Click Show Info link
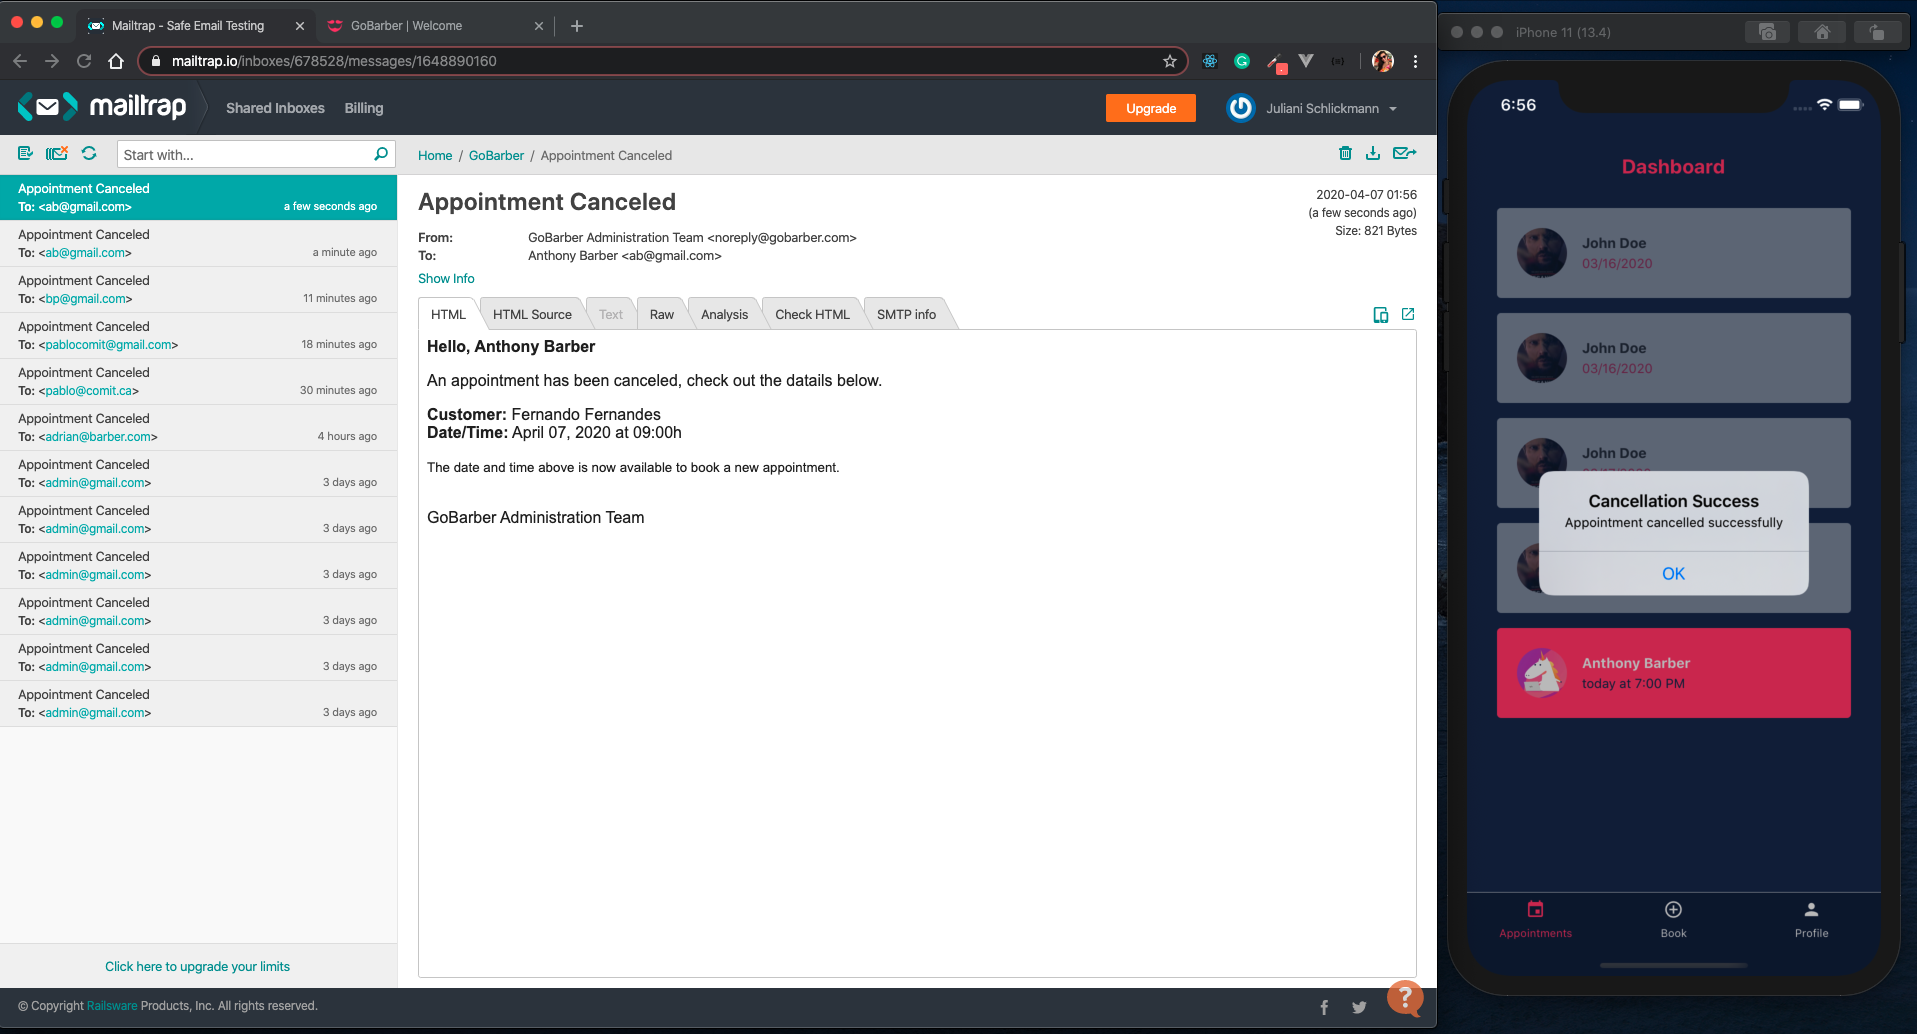1917x1034 pixels. coord(446,278)
